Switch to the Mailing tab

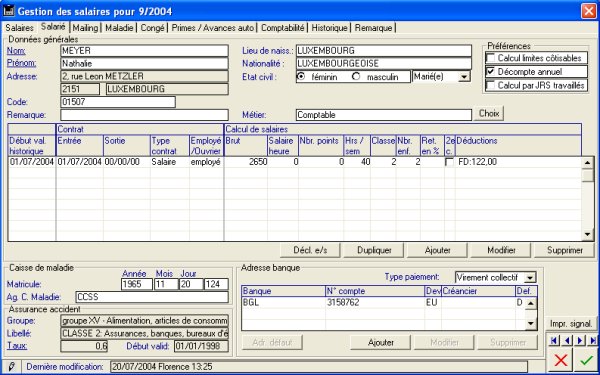point(85,28)
